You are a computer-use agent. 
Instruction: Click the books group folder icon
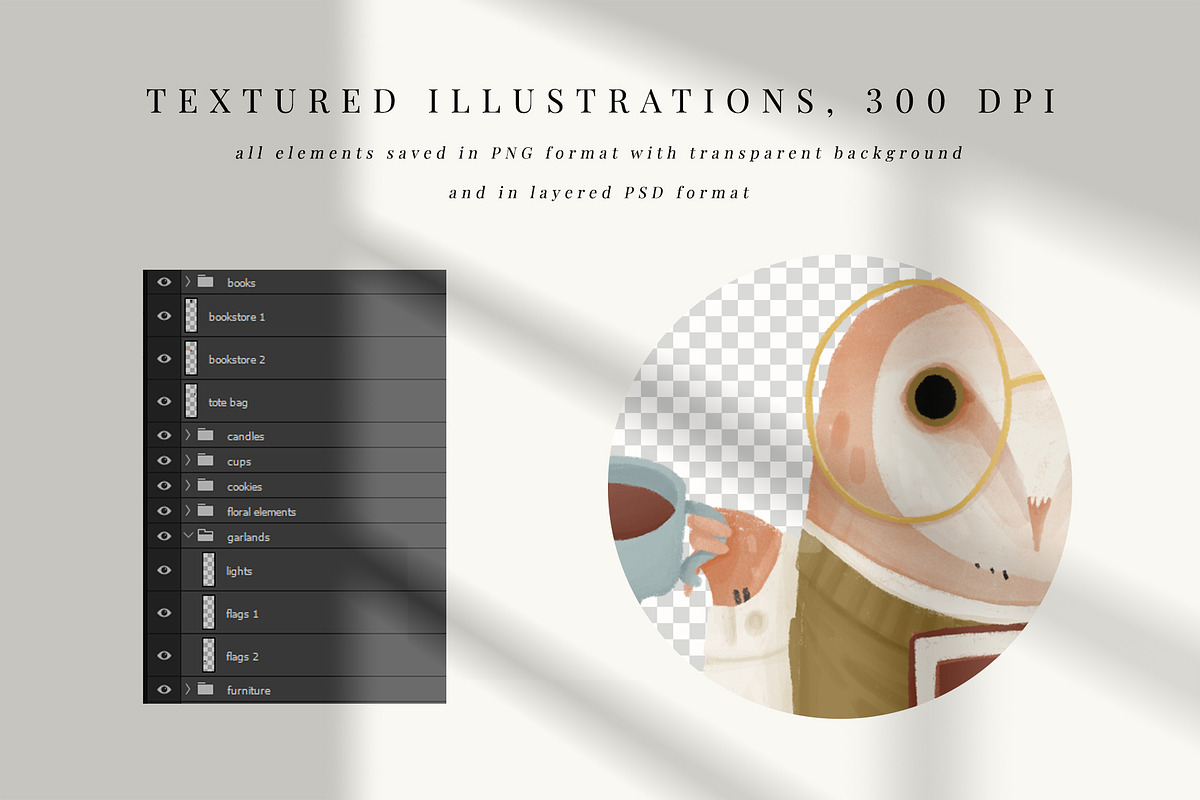(x=206, y=282)
